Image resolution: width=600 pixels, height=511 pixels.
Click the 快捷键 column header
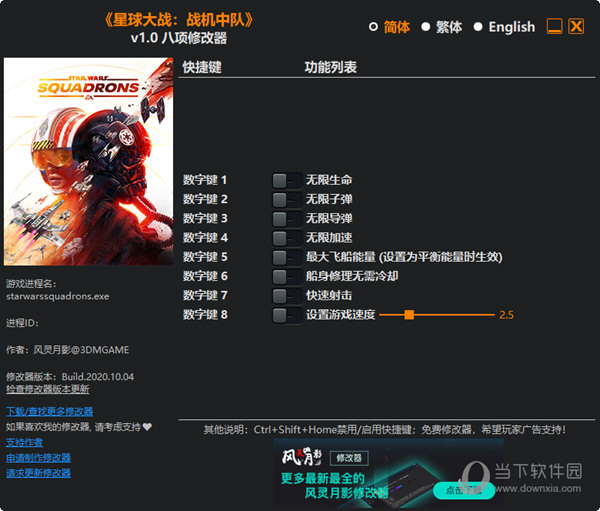point(202,67)
